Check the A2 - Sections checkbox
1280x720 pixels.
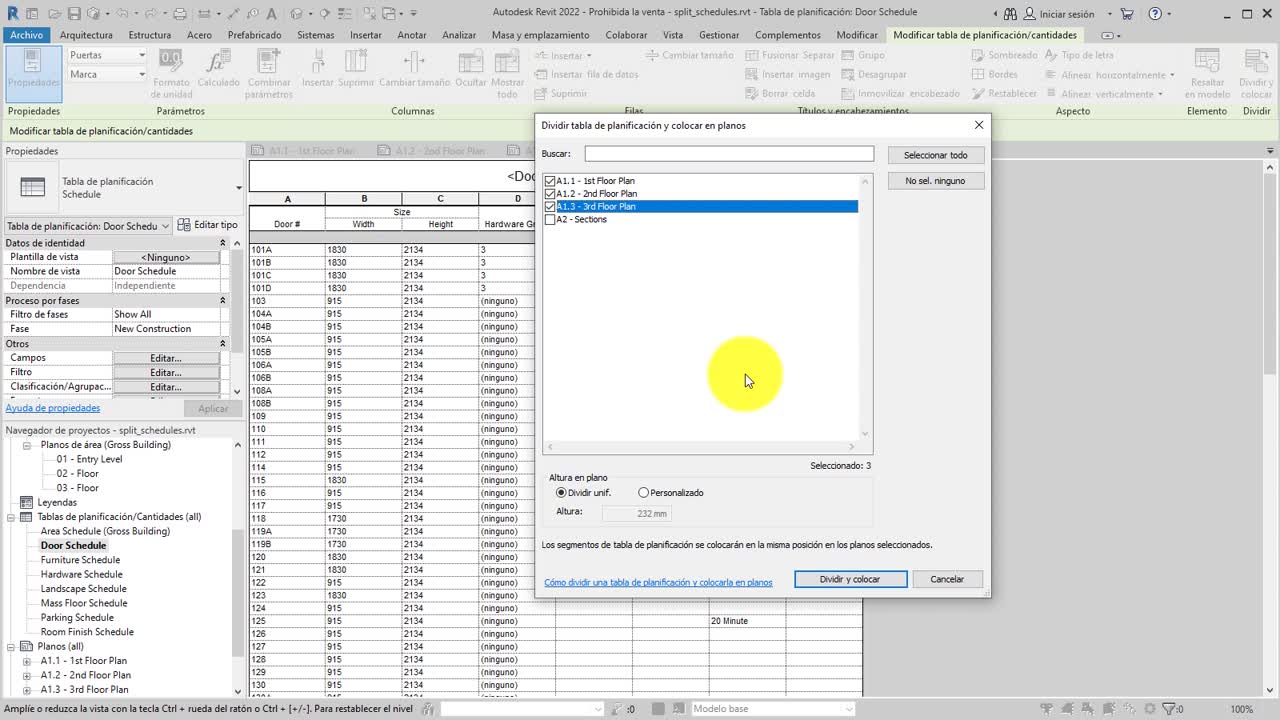coord(550,219)
